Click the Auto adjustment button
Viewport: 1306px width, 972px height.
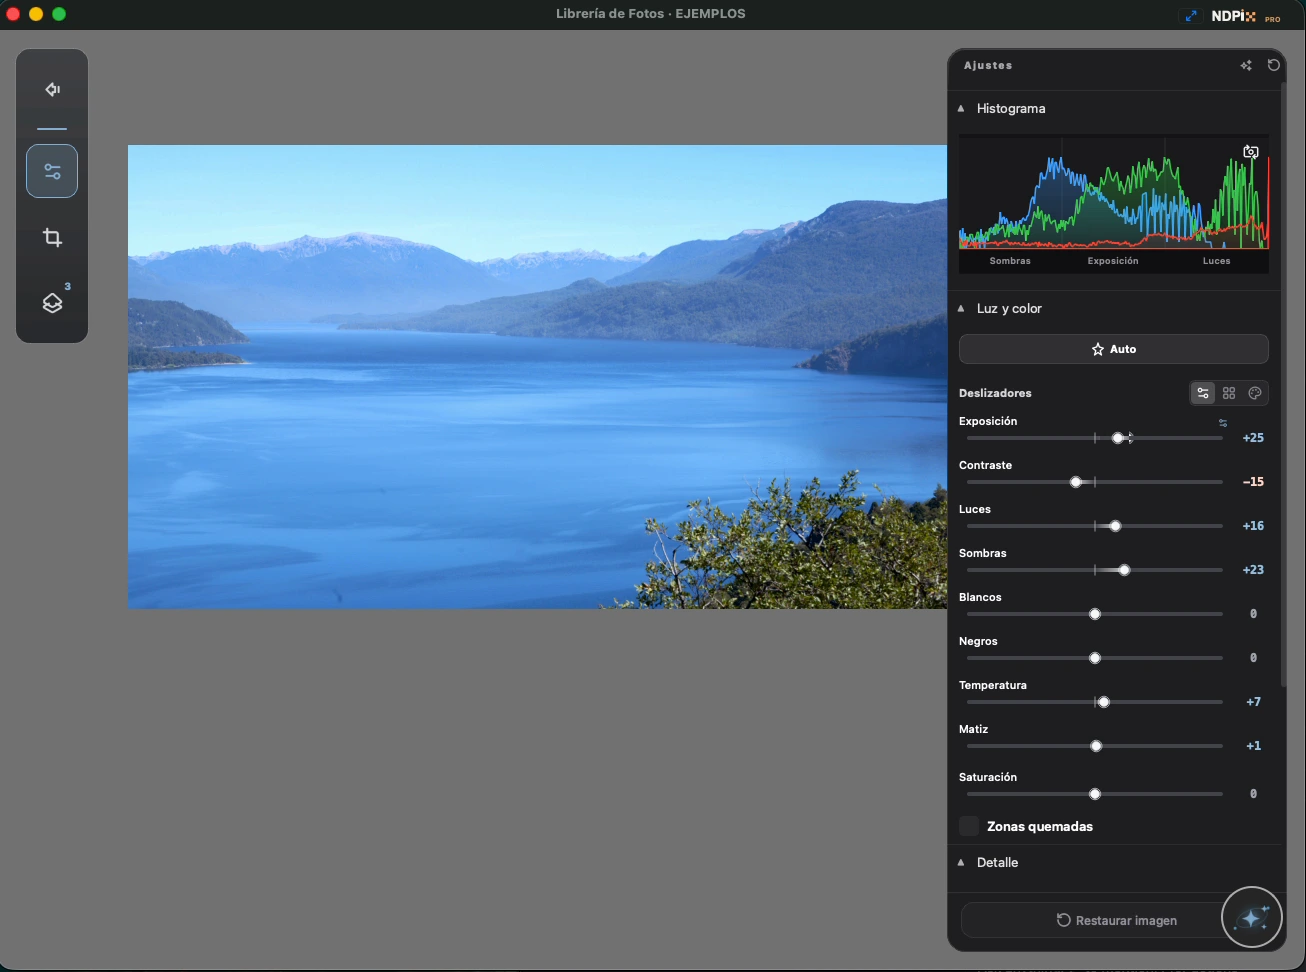point(1114,349)
